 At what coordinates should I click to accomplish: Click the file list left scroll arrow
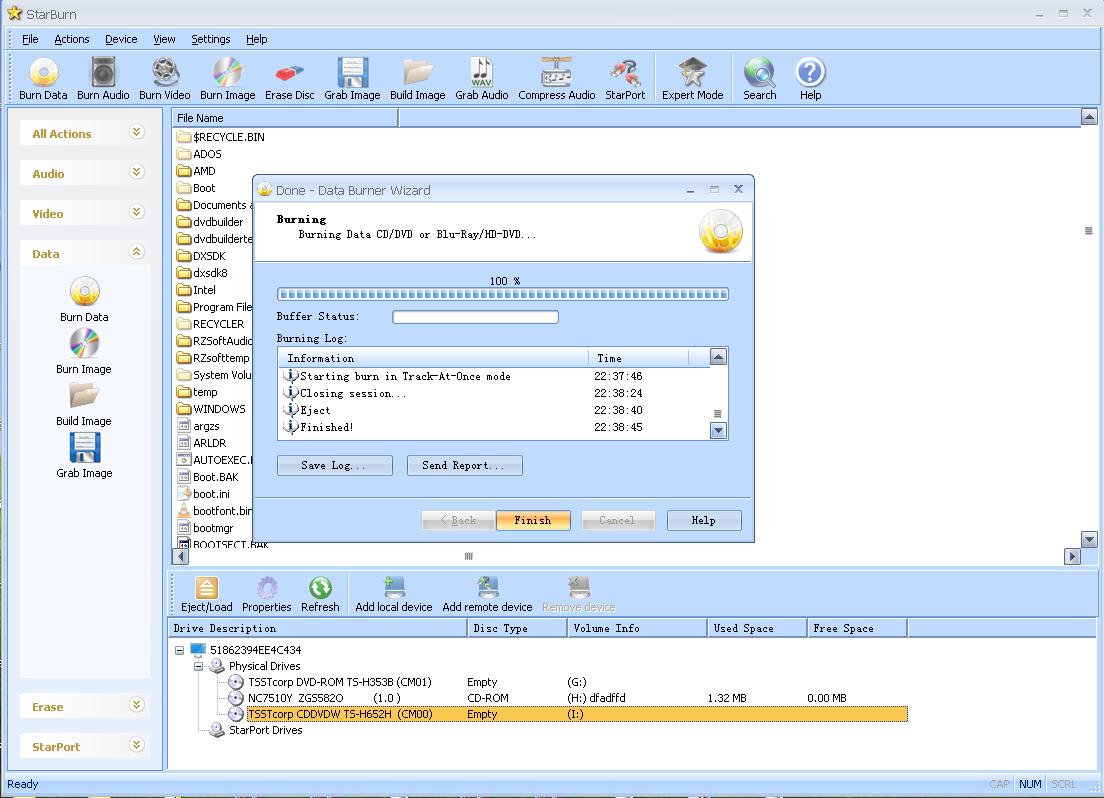coord(181,556)
